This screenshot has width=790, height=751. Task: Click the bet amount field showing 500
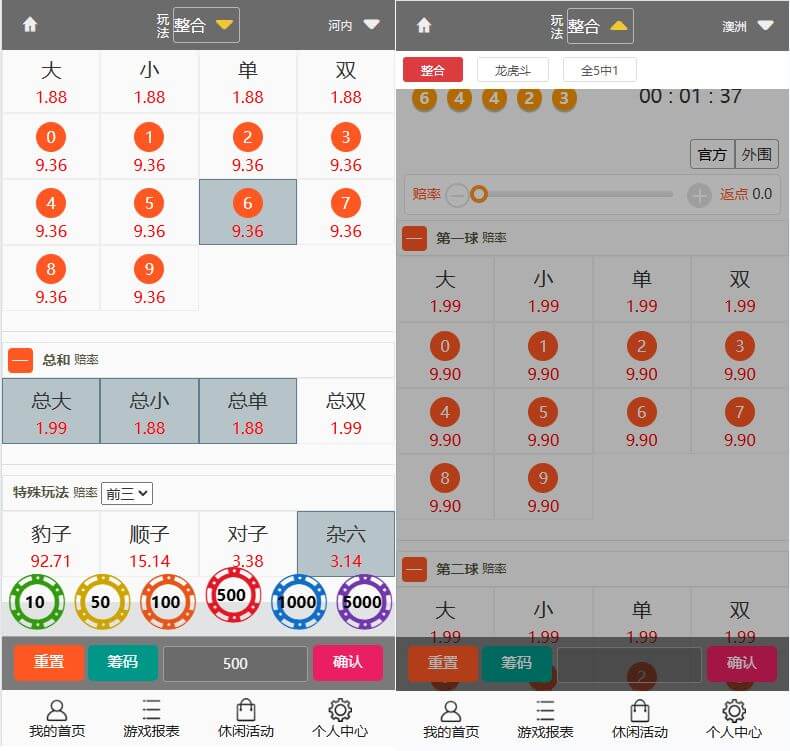[x=235, y=663]
